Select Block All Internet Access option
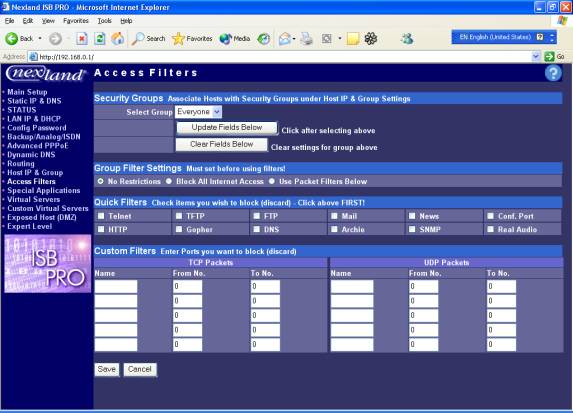Screen dimensions: 573x413 tap(168, 181)
